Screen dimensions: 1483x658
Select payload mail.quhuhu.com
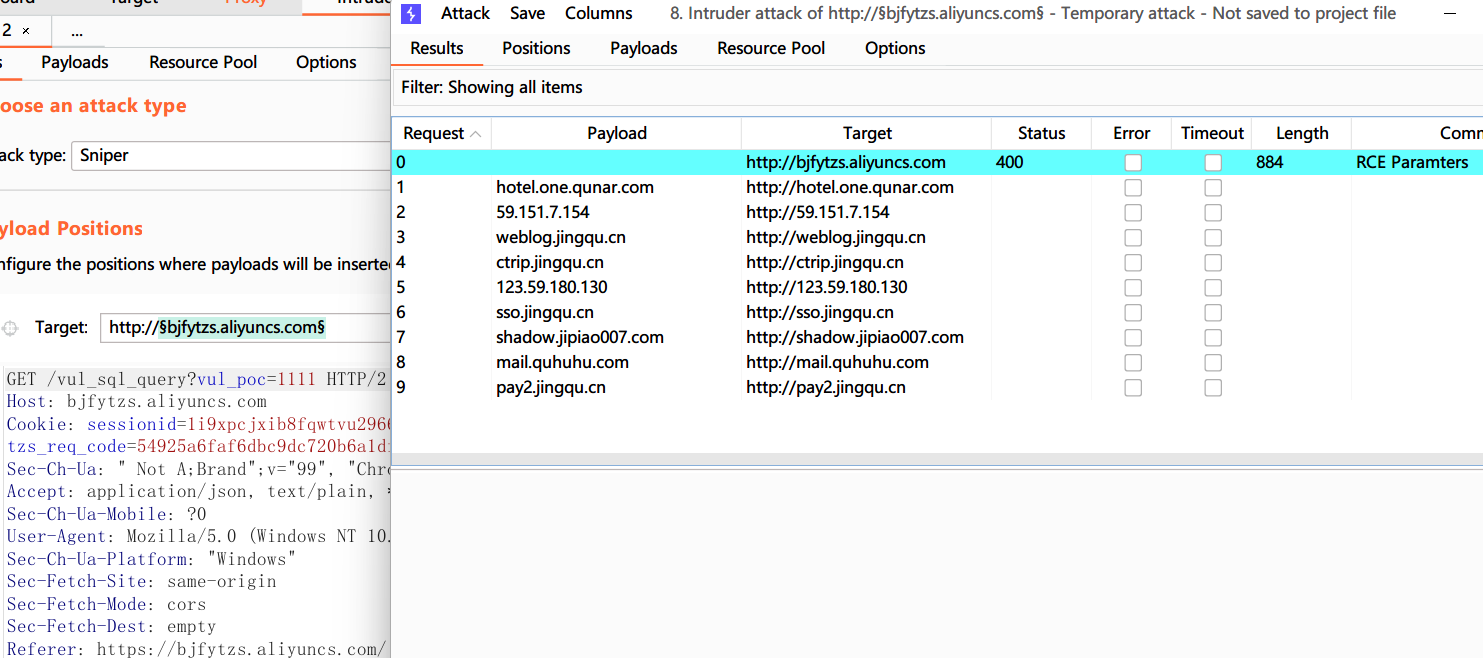tap(563, 362)
